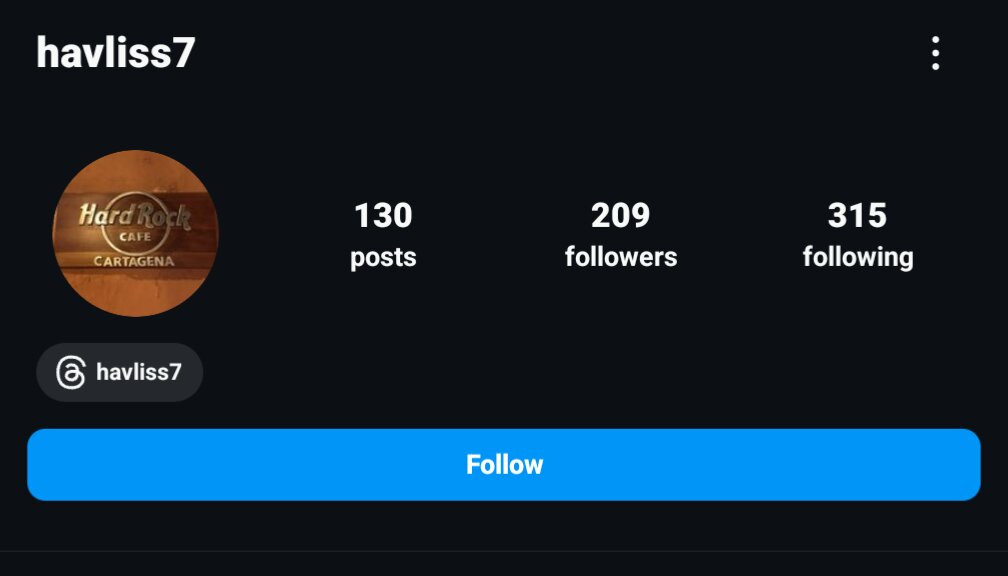
Task: Open the 209 followers list
Action: pos(621,235)
